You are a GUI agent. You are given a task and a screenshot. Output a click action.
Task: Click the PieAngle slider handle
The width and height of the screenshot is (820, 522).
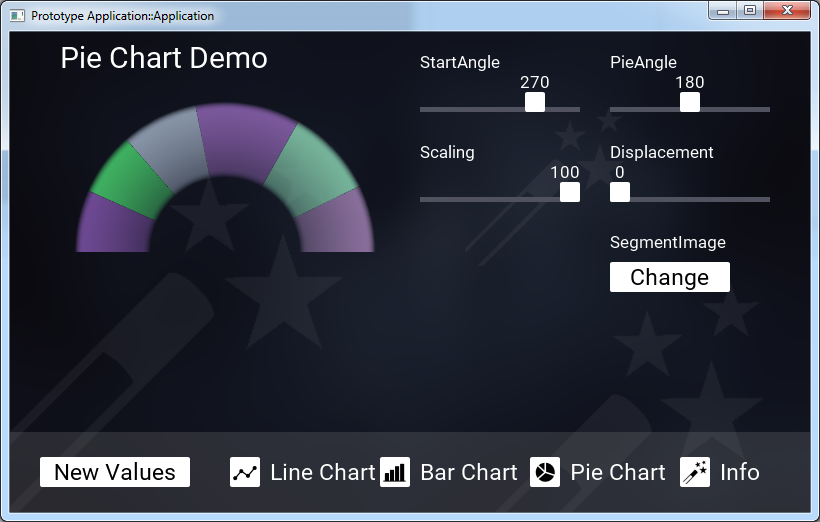coord(690,102)
